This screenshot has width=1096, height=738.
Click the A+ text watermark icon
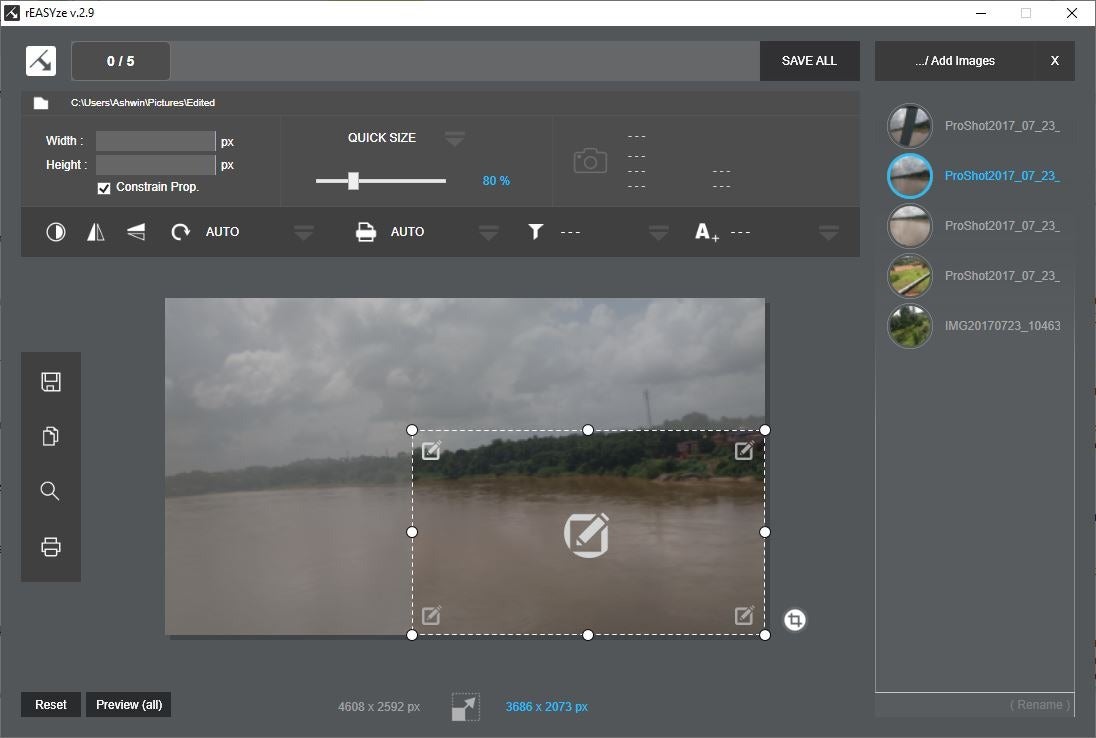point(707,232)
